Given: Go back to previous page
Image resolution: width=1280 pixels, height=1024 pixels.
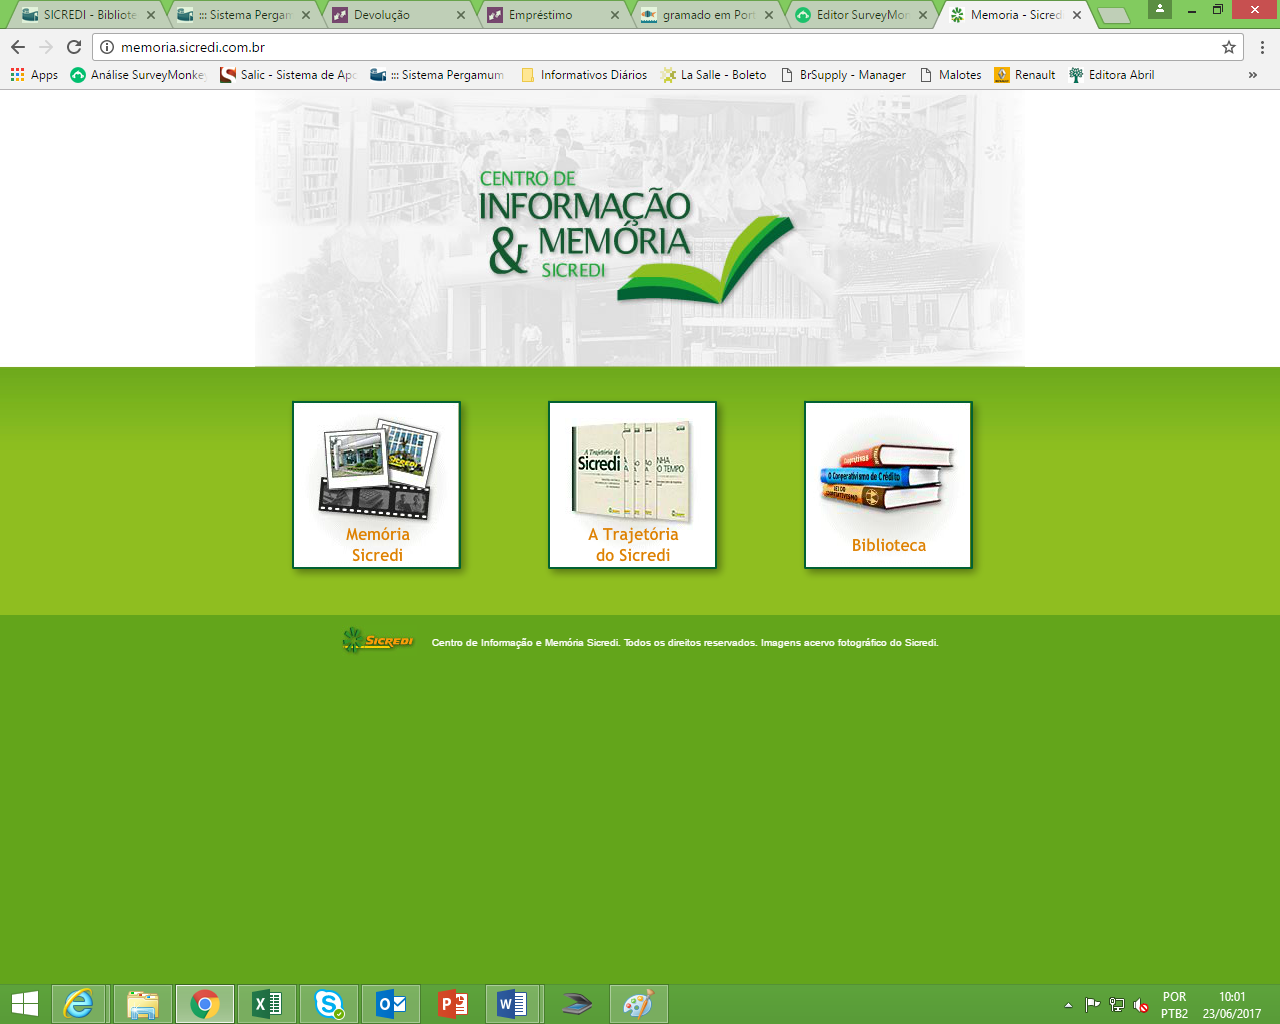Looking at the screenshot, I should pos(18,47).
